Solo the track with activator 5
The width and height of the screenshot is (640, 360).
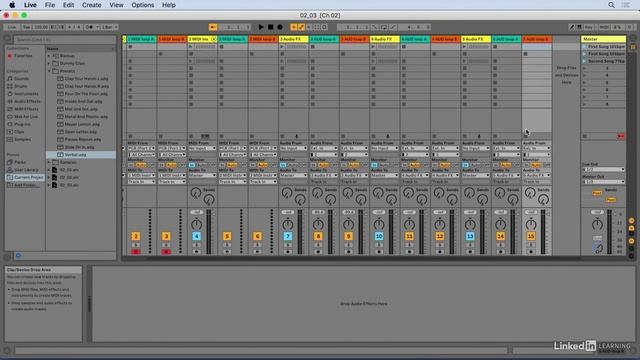(227, 245)
